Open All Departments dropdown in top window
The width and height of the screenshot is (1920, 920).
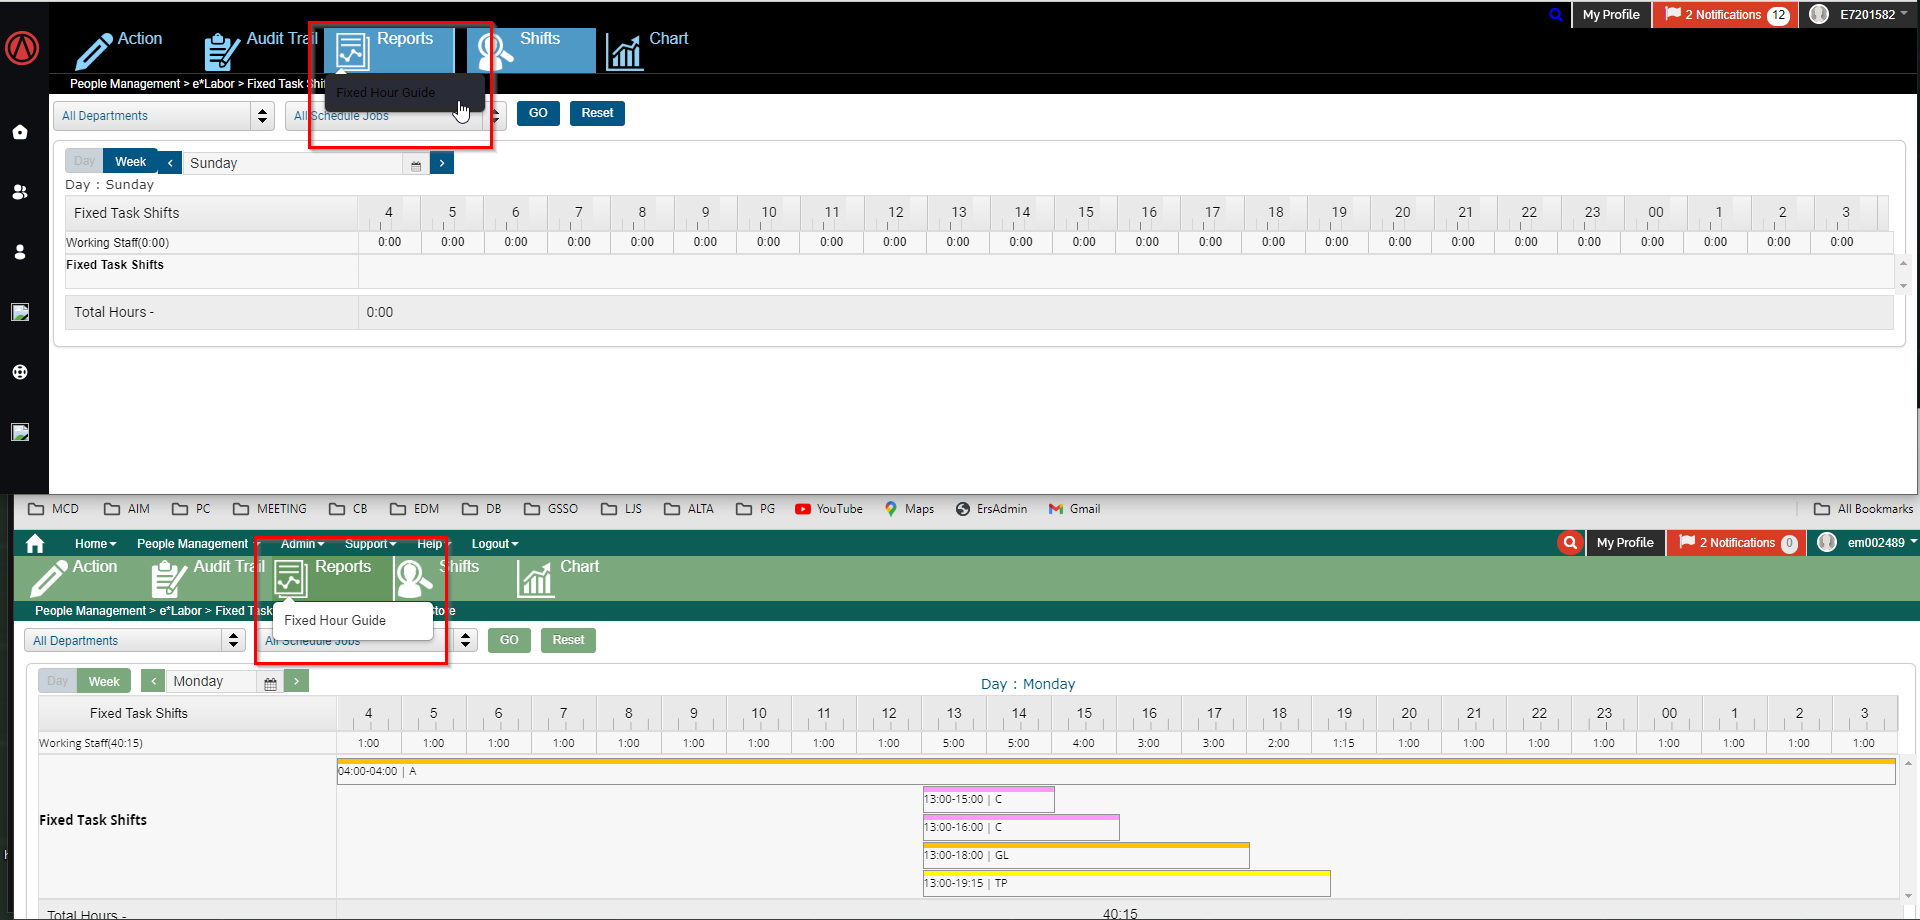164,116
